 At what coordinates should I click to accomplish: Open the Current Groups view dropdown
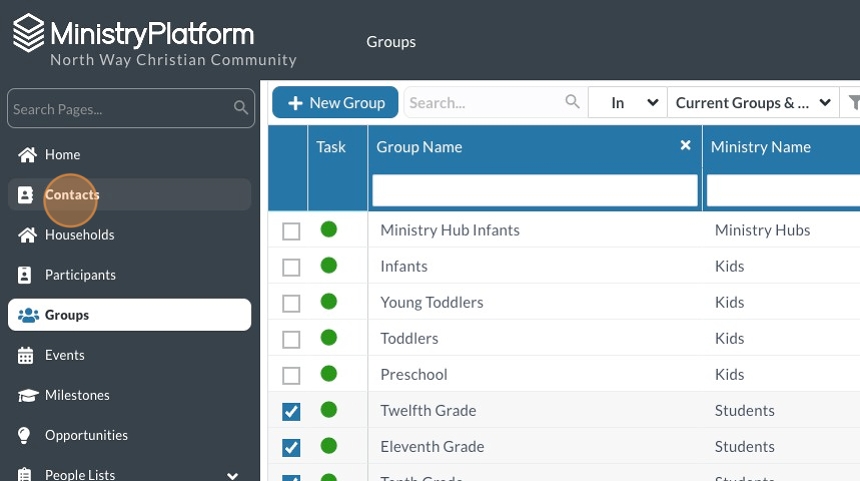pos(753,102)
